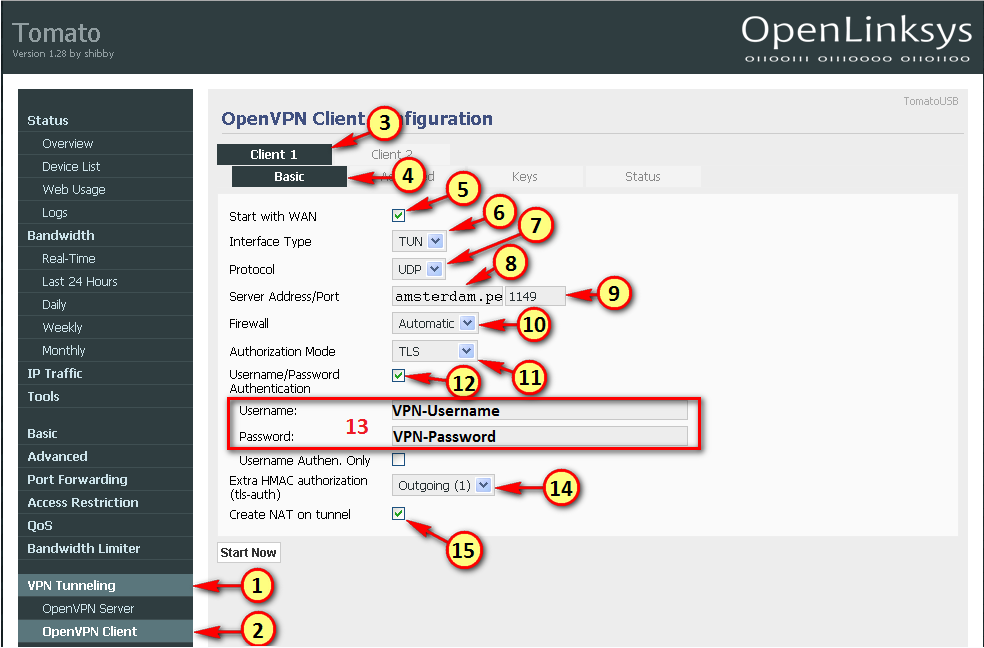
Task: Open Daily bandwidth page
Action: (105, 305)
